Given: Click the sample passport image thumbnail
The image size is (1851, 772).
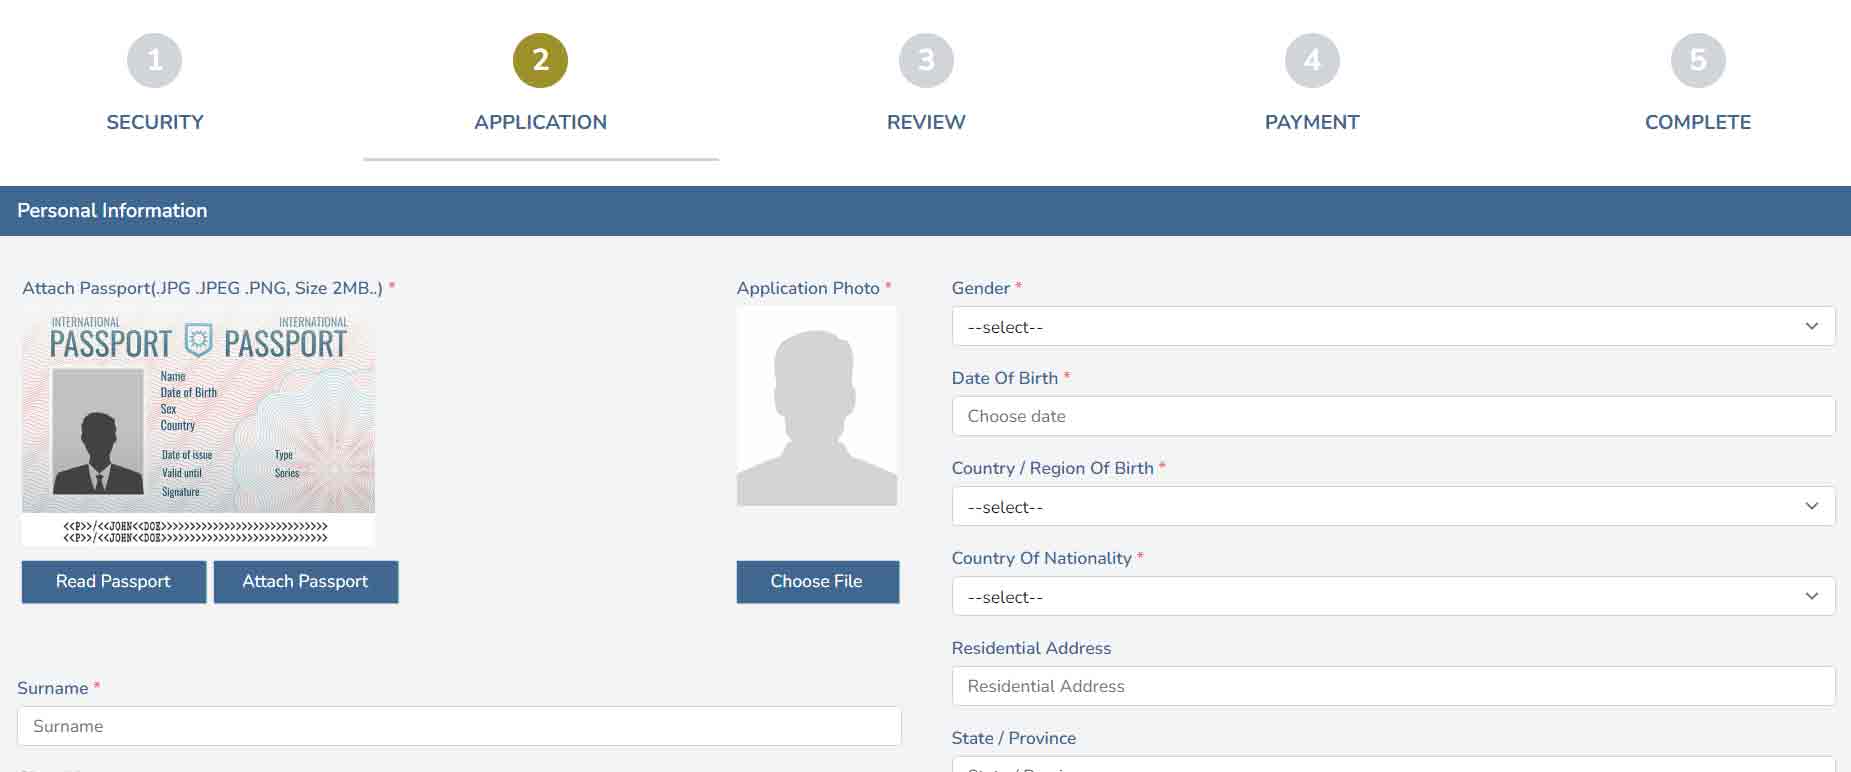Looking at the screenshot, I should (198, 429).
